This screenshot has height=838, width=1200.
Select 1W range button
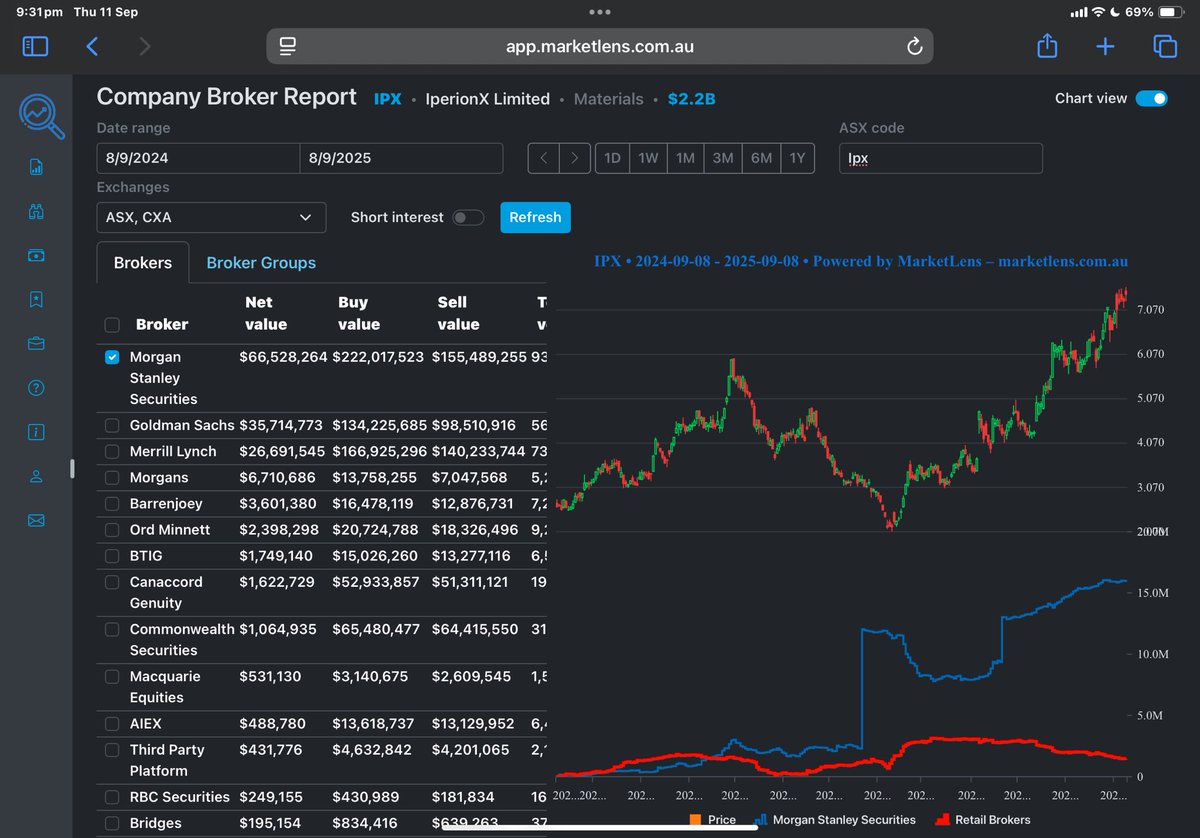pos(649,158)
